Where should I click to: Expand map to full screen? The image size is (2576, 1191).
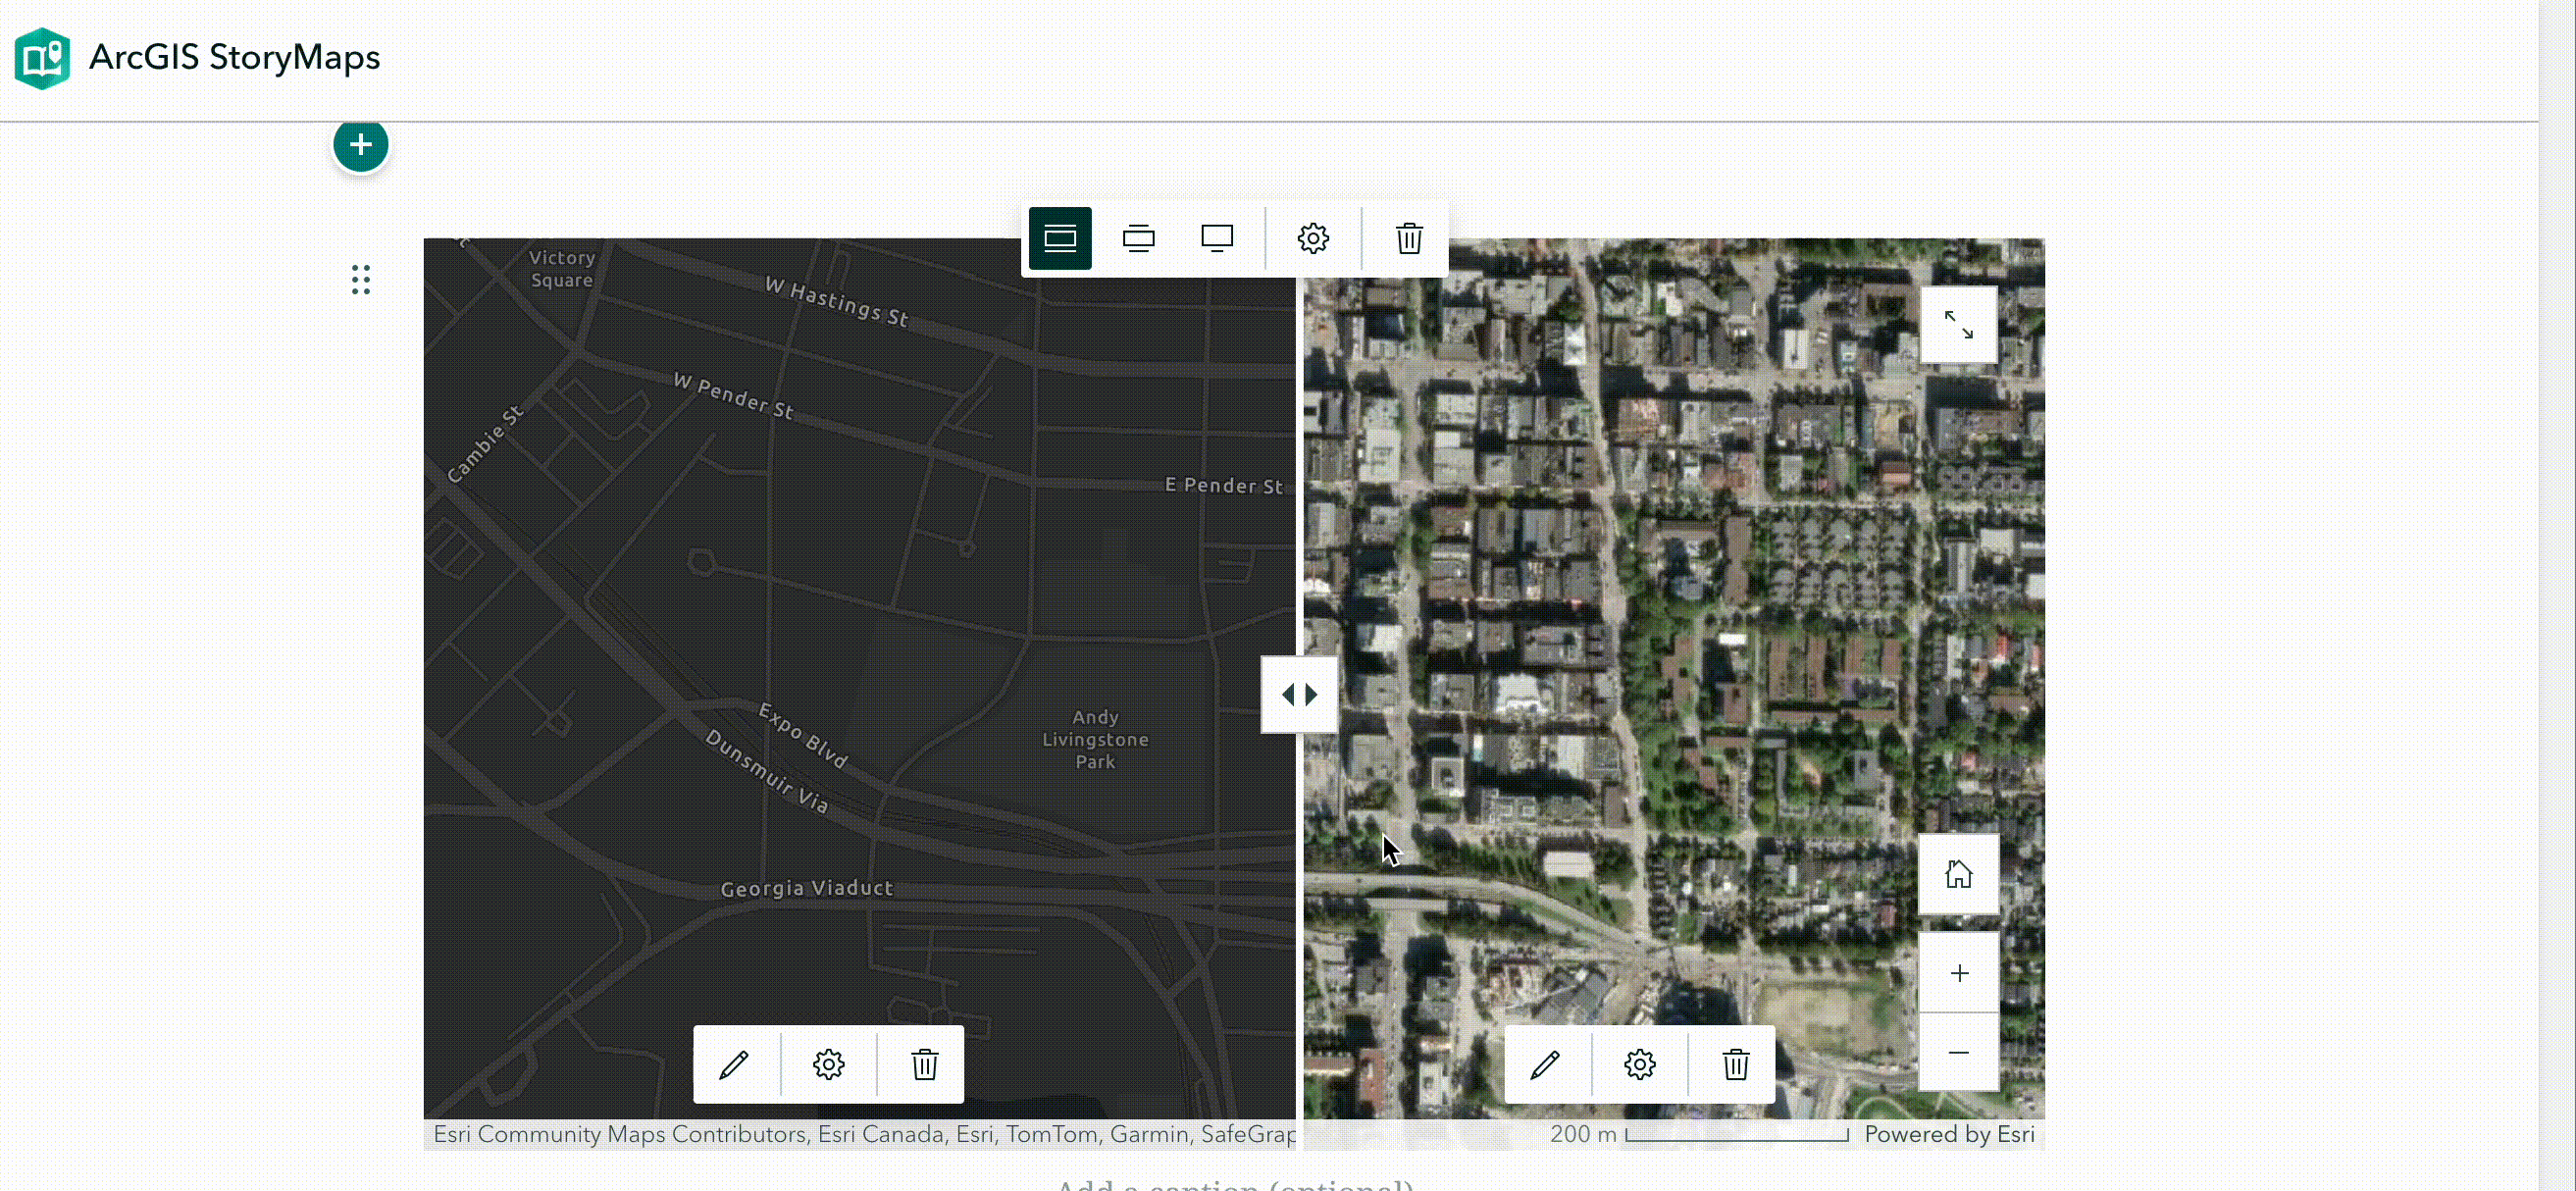[1957, 325]
